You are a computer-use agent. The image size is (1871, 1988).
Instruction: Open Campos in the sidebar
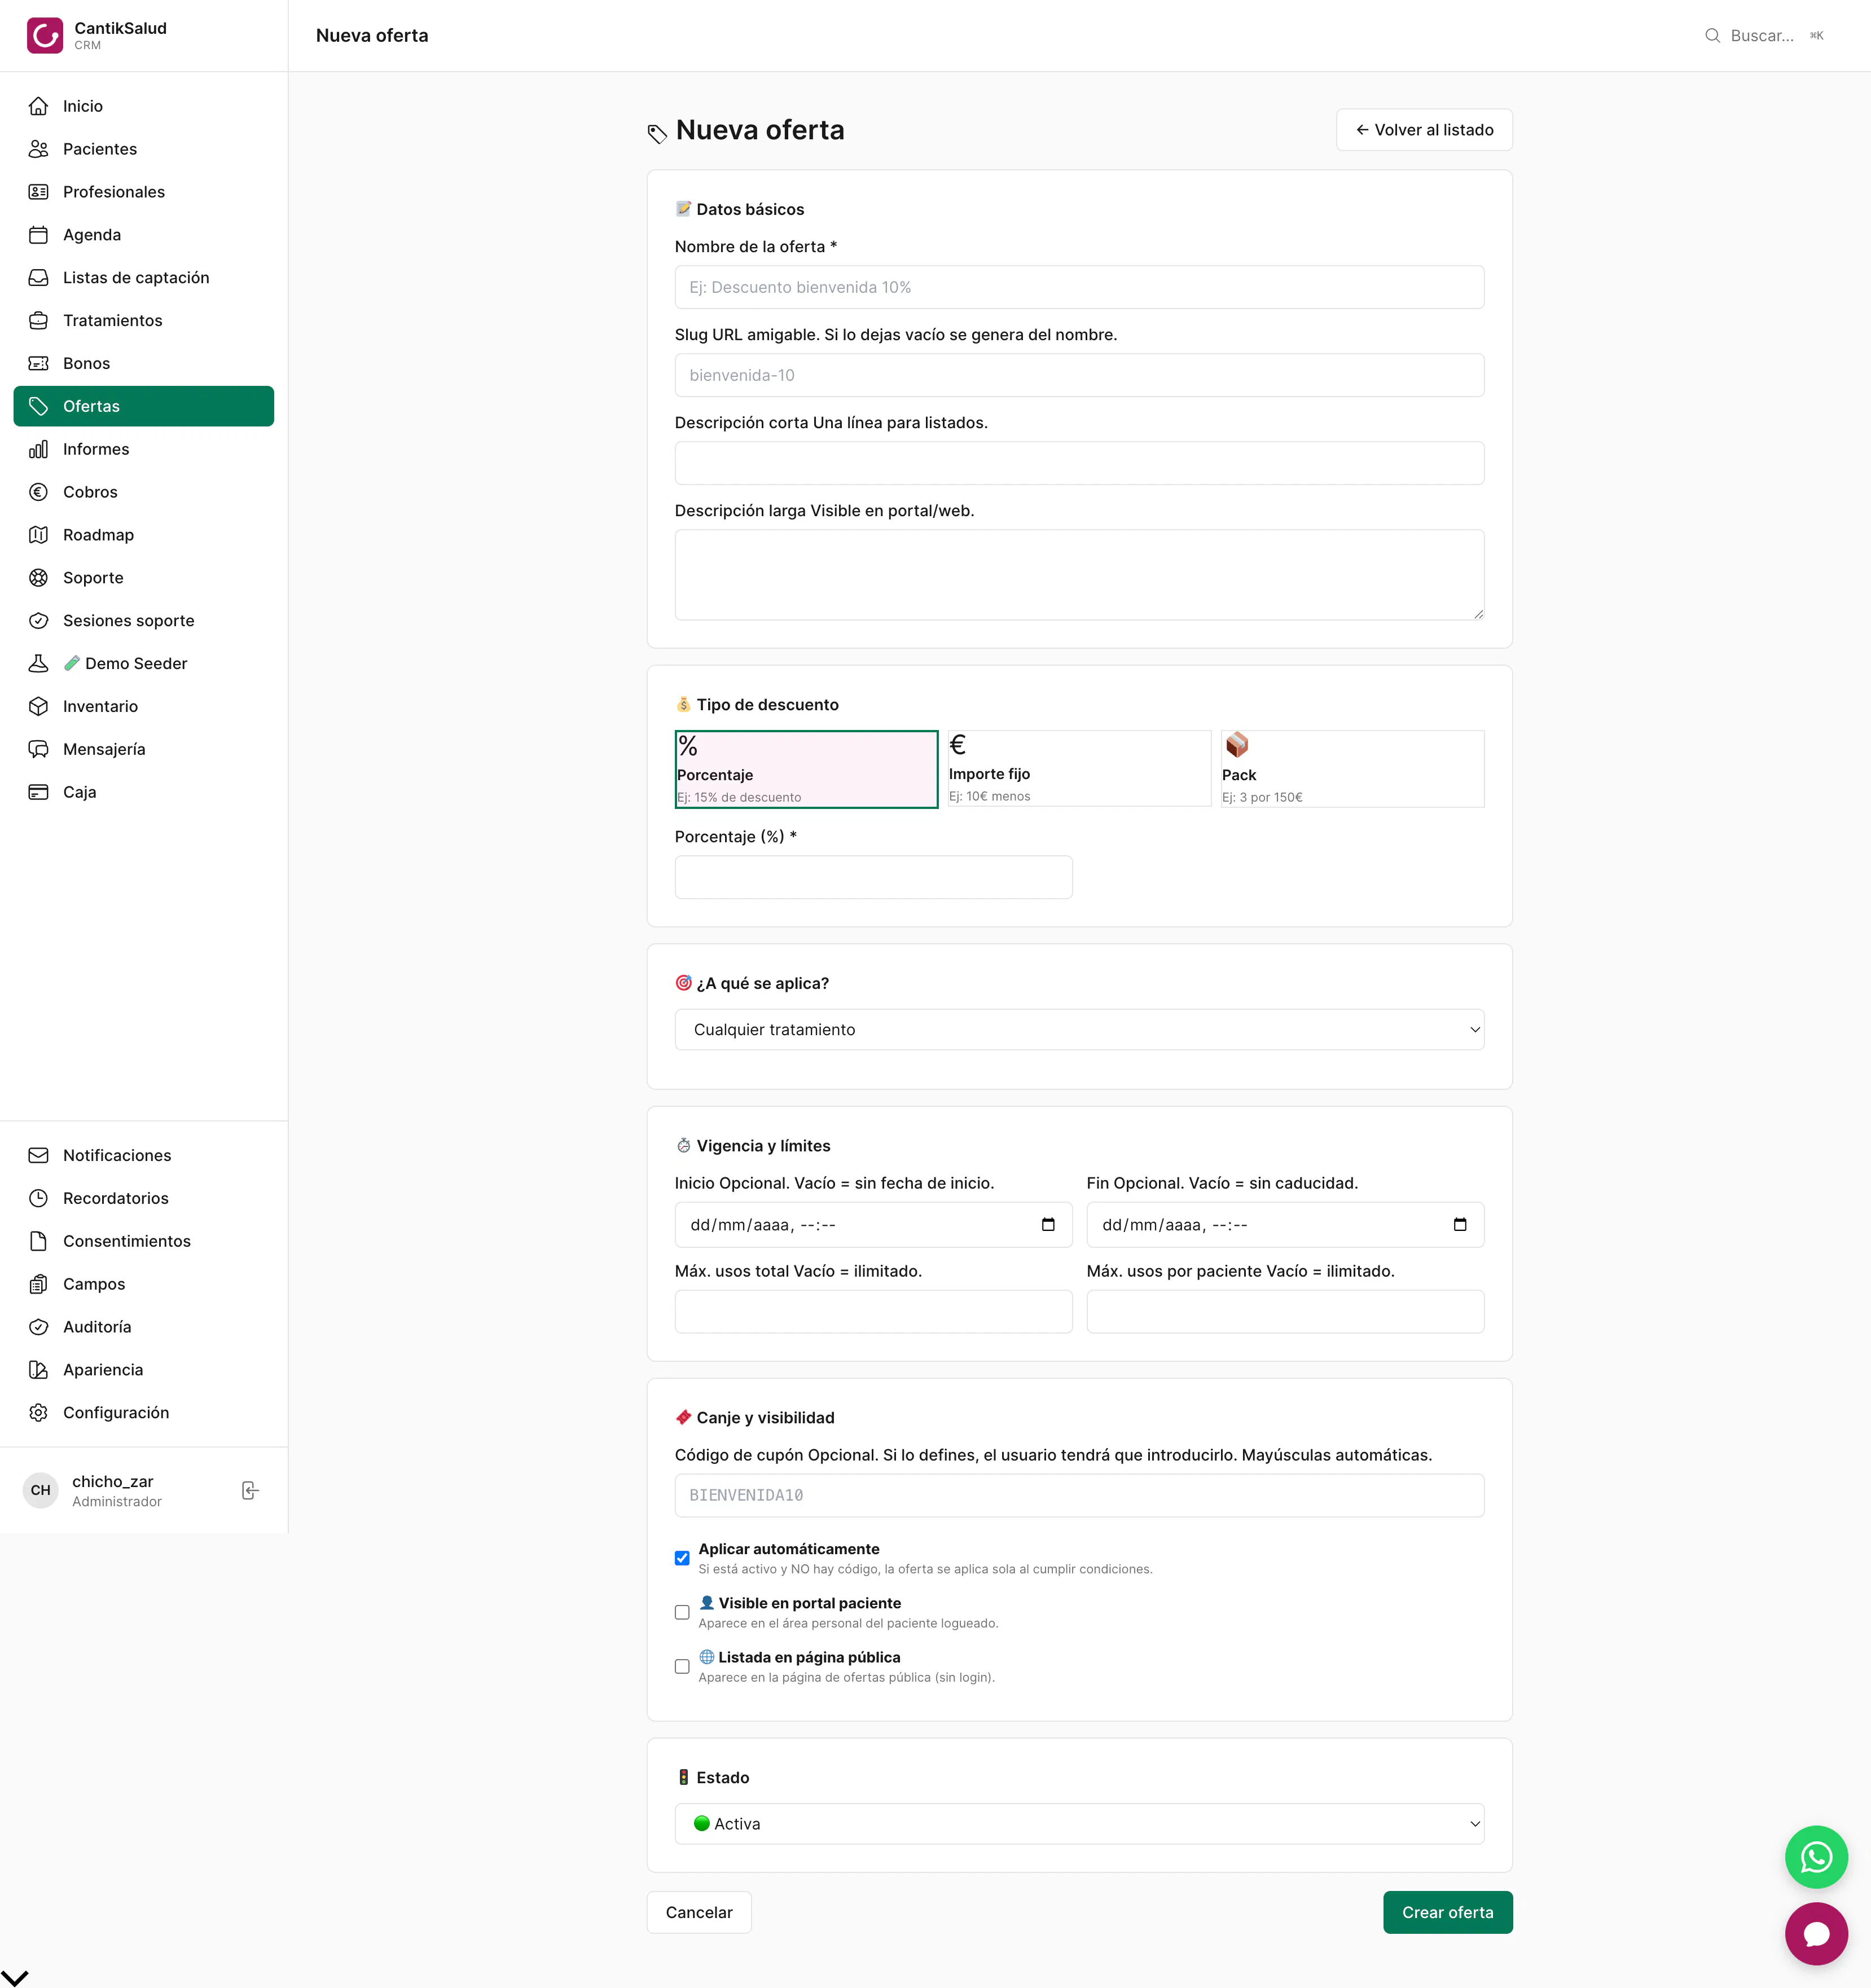(x=143, y=1284)
